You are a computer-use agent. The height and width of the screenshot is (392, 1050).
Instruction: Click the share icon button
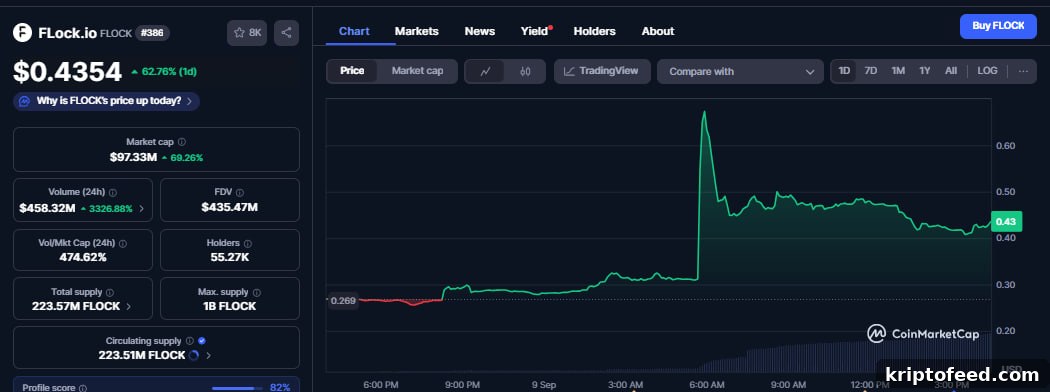[x=287, y=33]
